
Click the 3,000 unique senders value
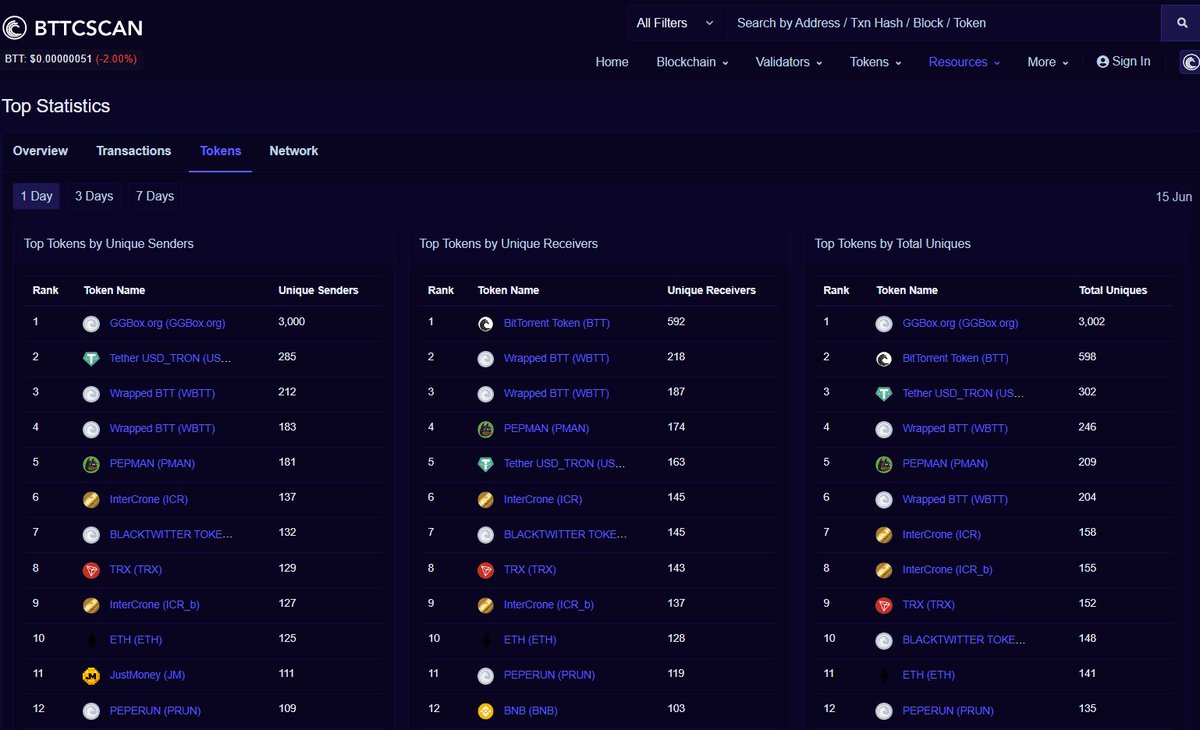pyautogui.click(x=292, y=322)
